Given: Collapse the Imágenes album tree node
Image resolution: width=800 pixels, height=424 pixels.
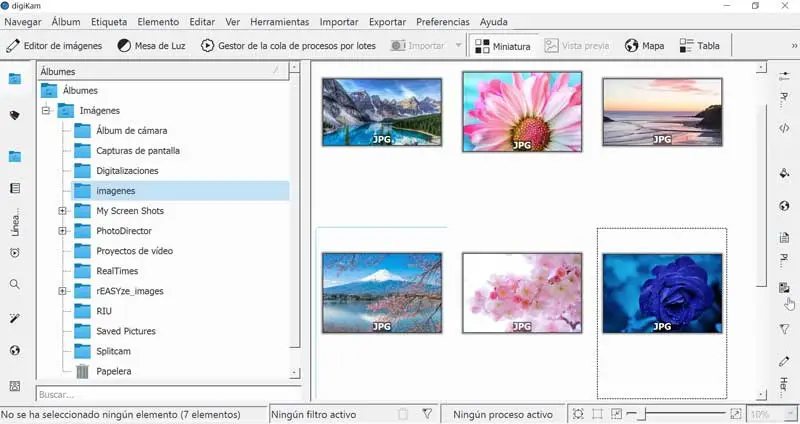Looking at the screenshot, I should [x=46, y=110].
